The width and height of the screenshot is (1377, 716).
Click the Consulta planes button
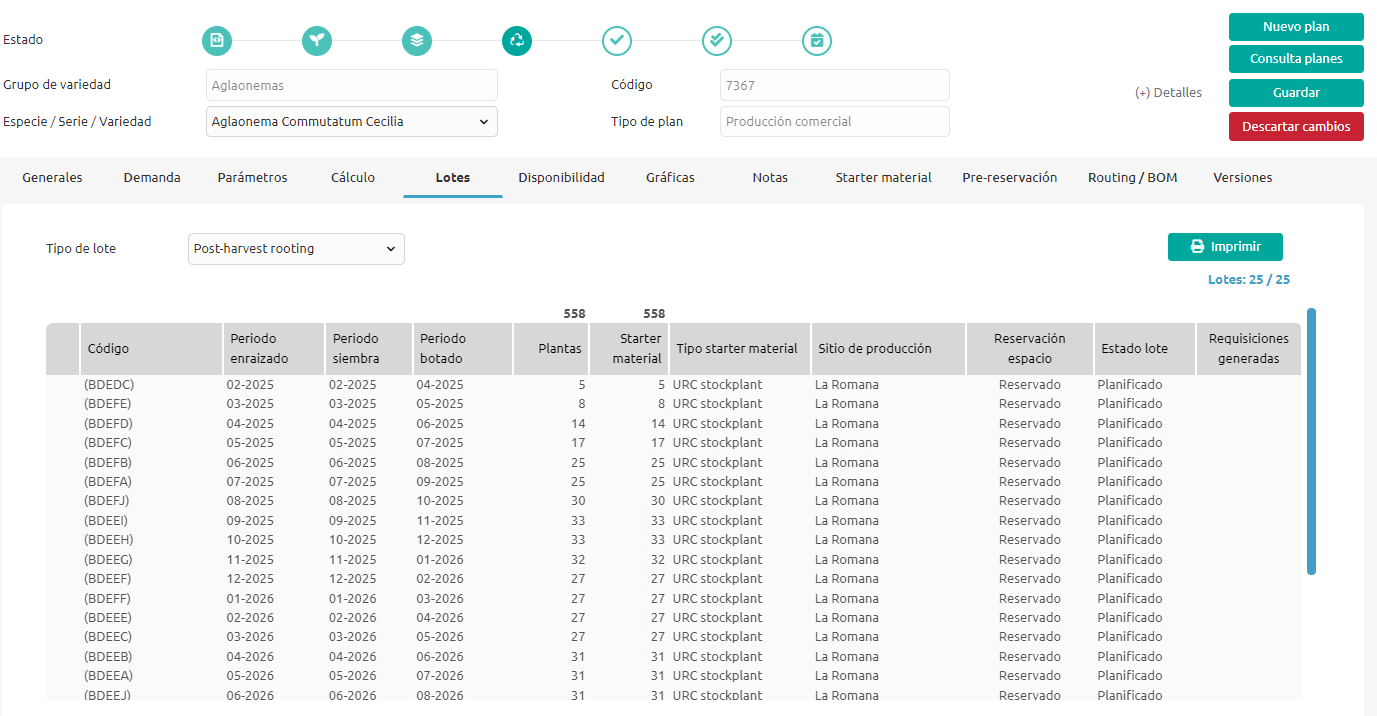tap(1296, 59)
